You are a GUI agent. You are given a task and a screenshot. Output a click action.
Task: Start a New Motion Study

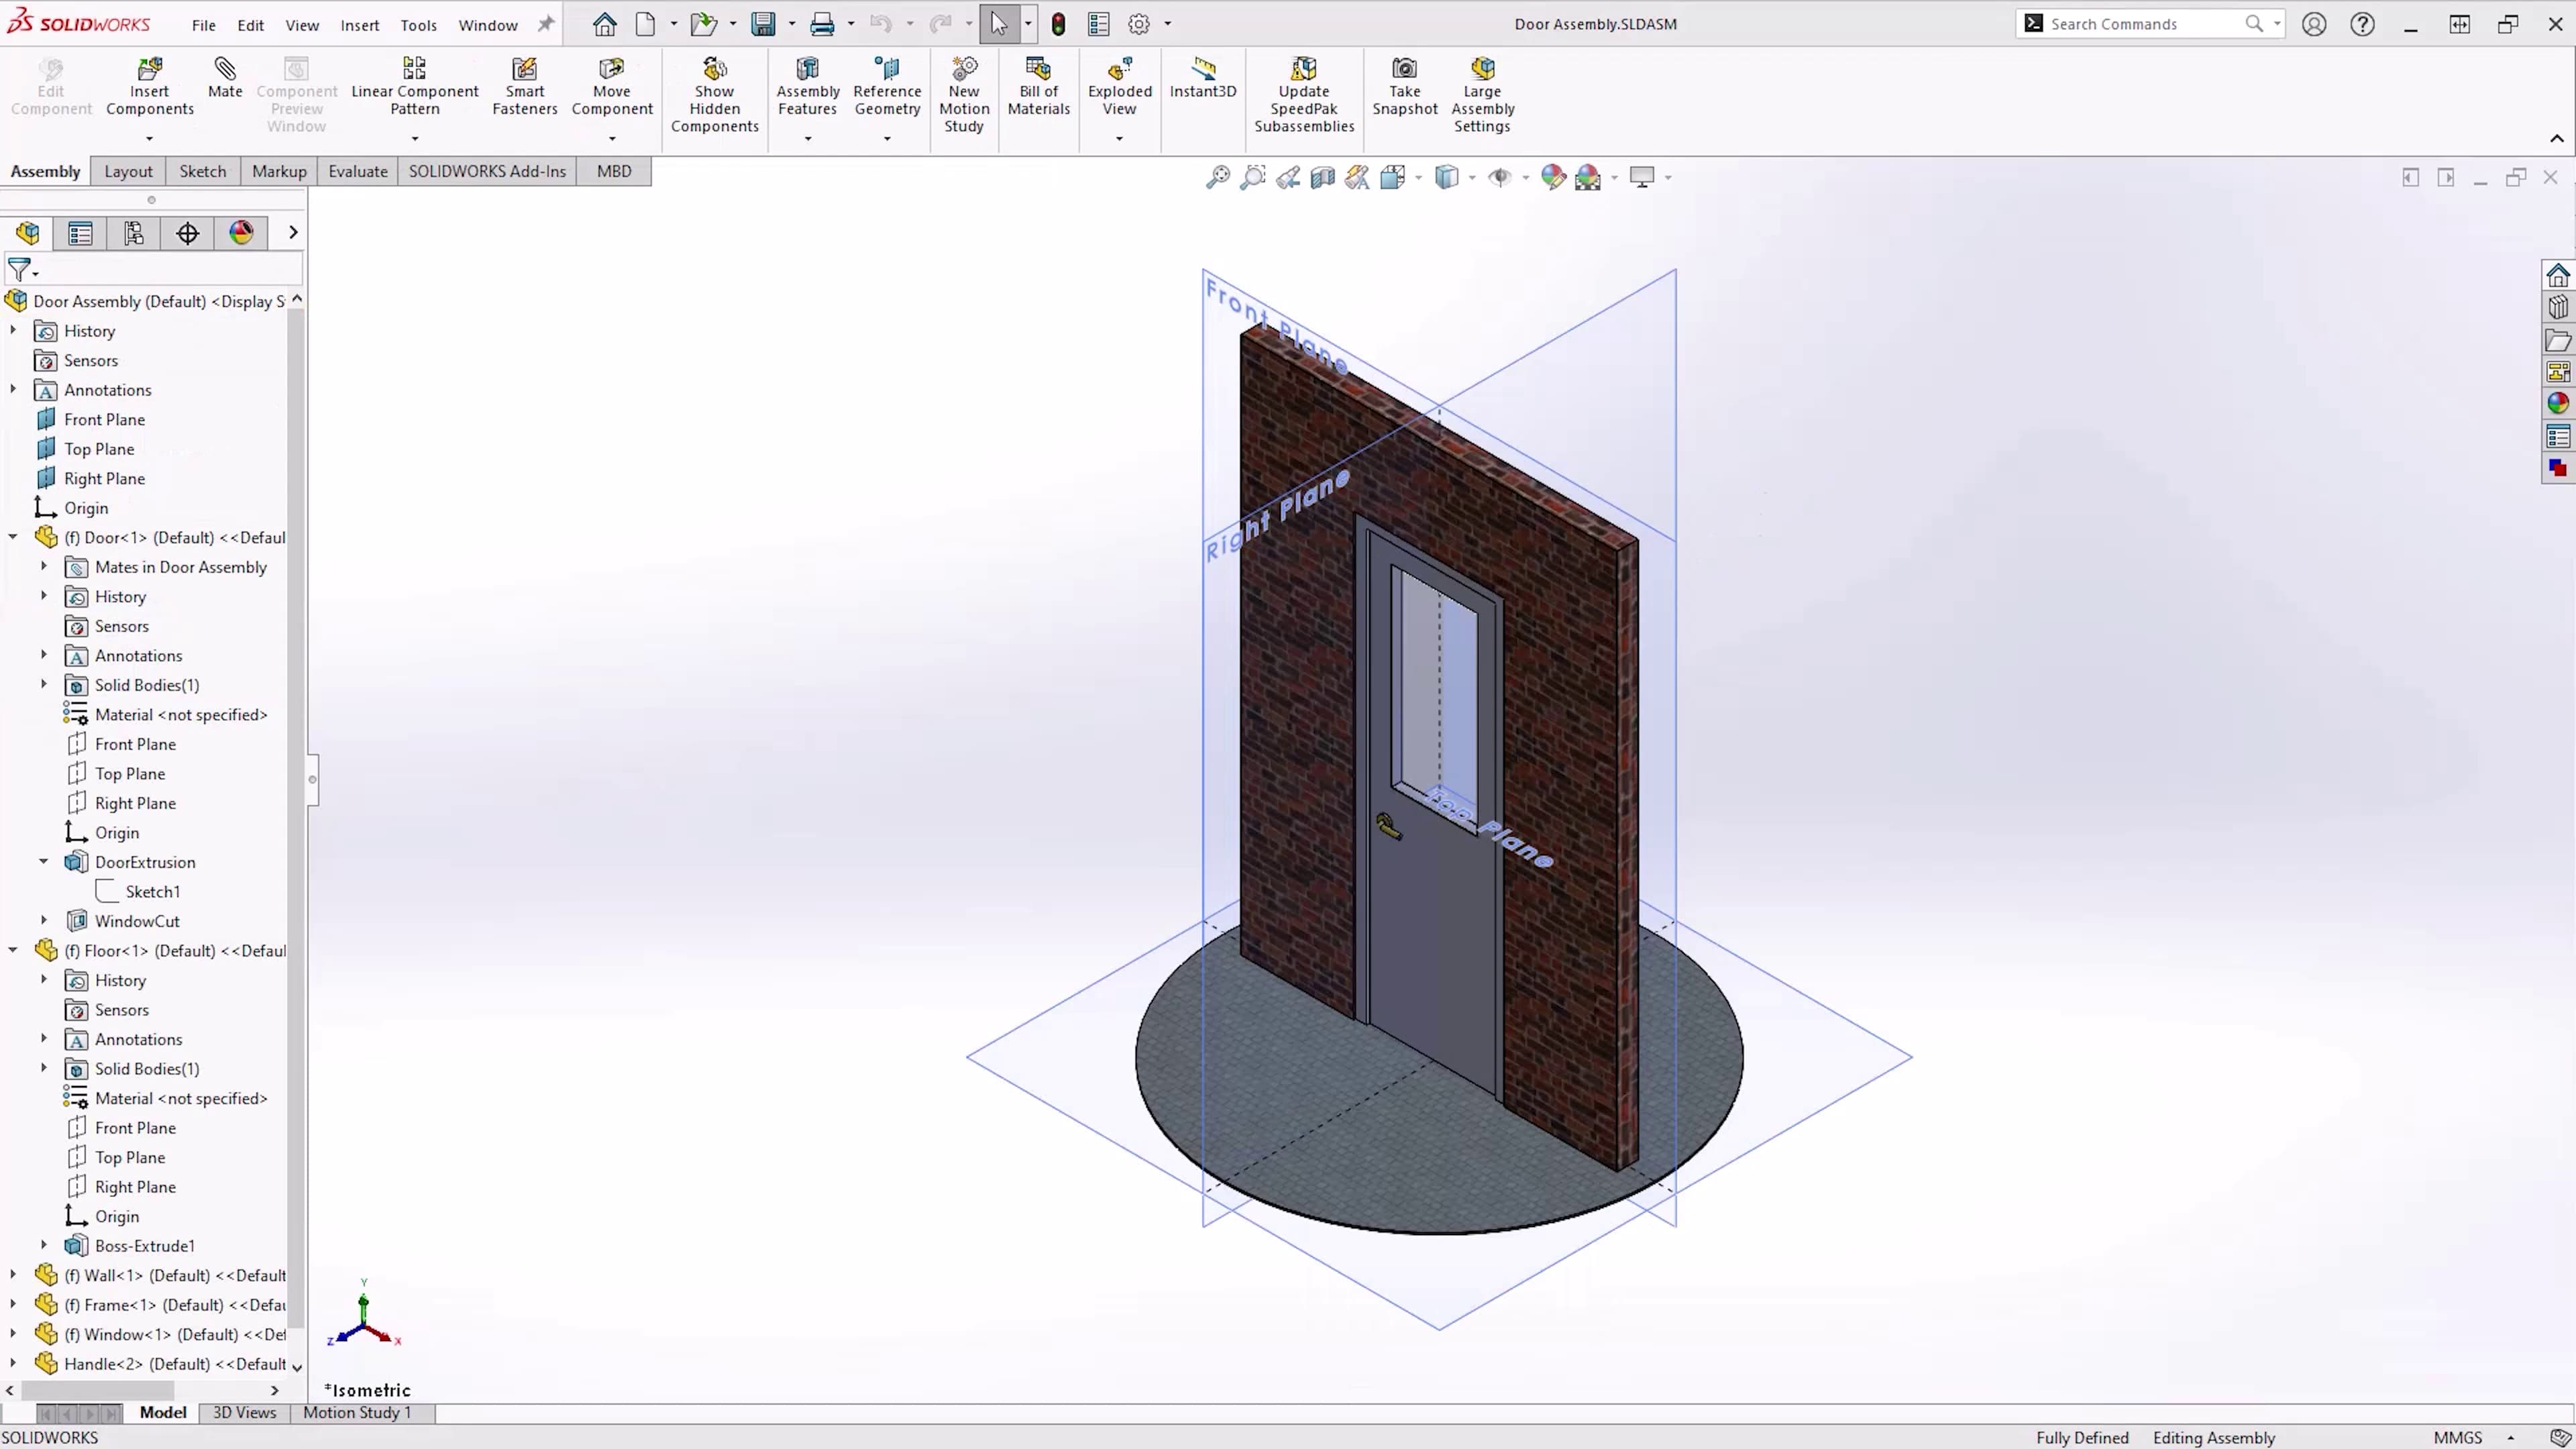tap(963, 90)
